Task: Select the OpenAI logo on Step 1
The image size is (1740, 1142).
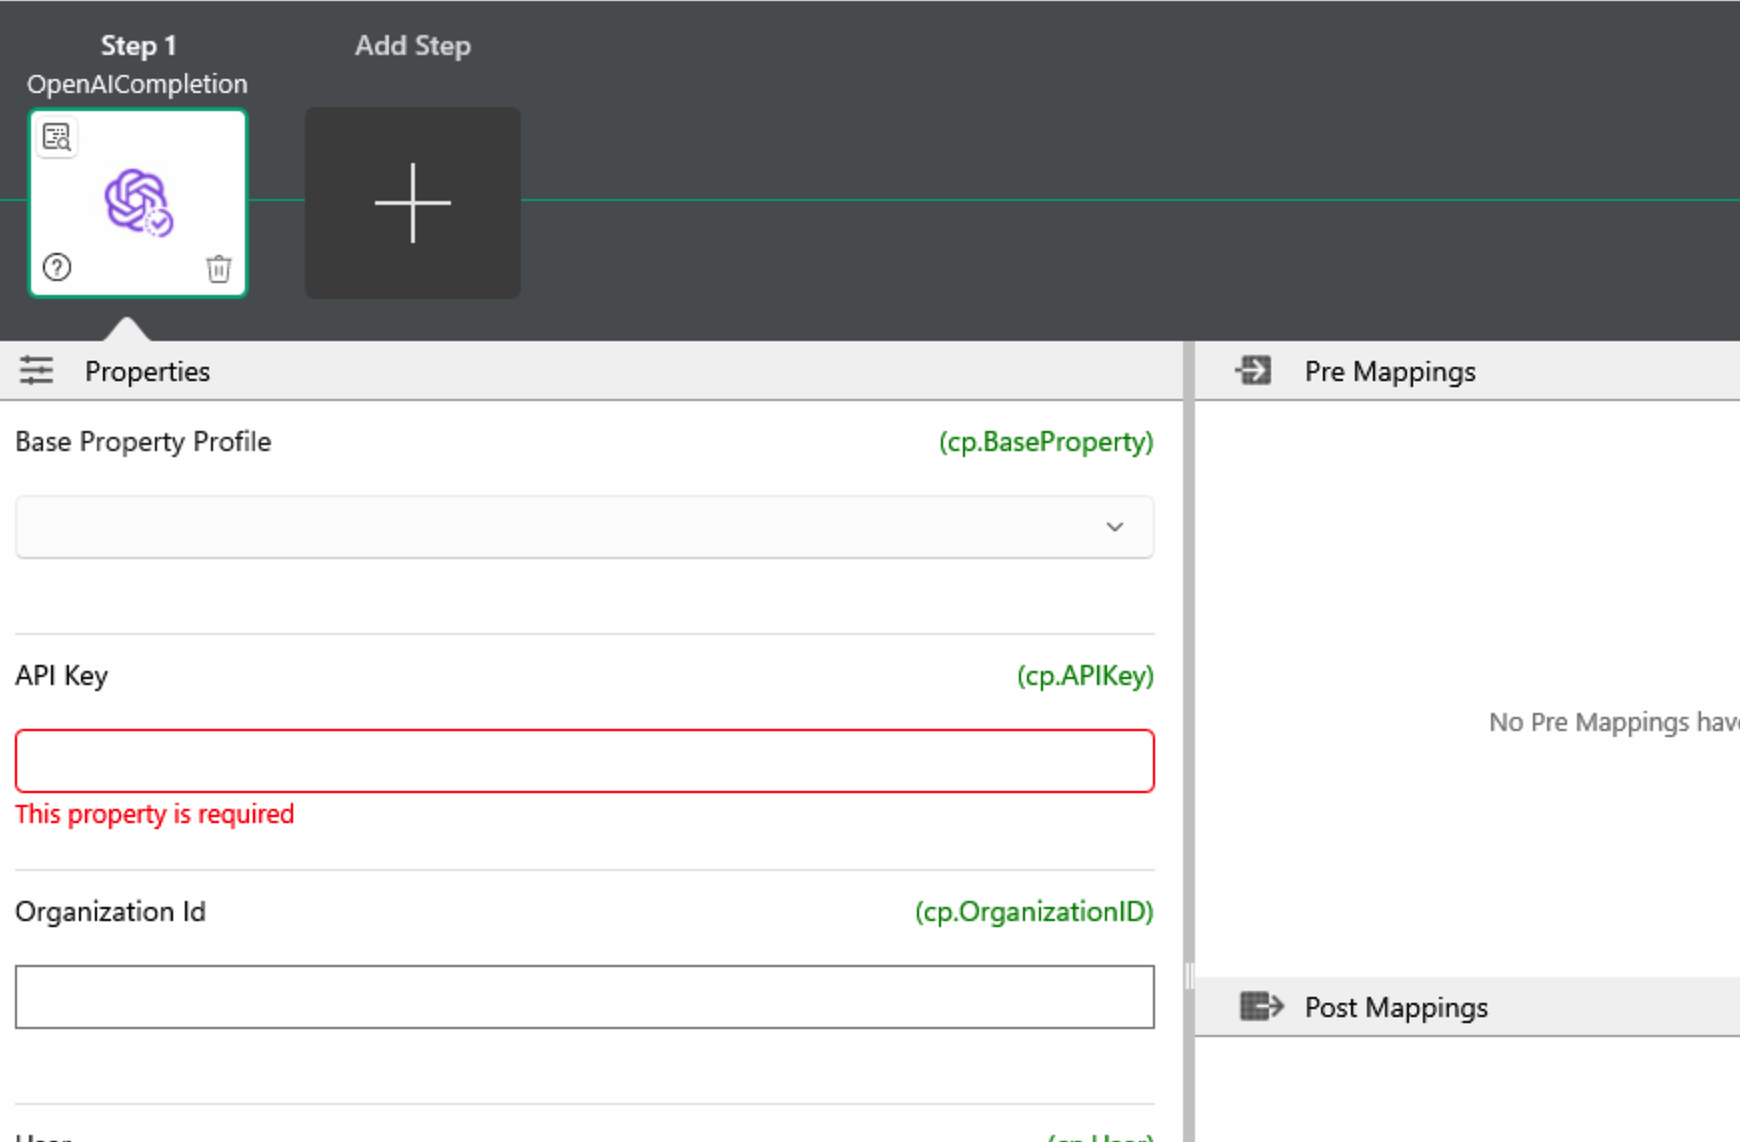Action: point(138,202)
